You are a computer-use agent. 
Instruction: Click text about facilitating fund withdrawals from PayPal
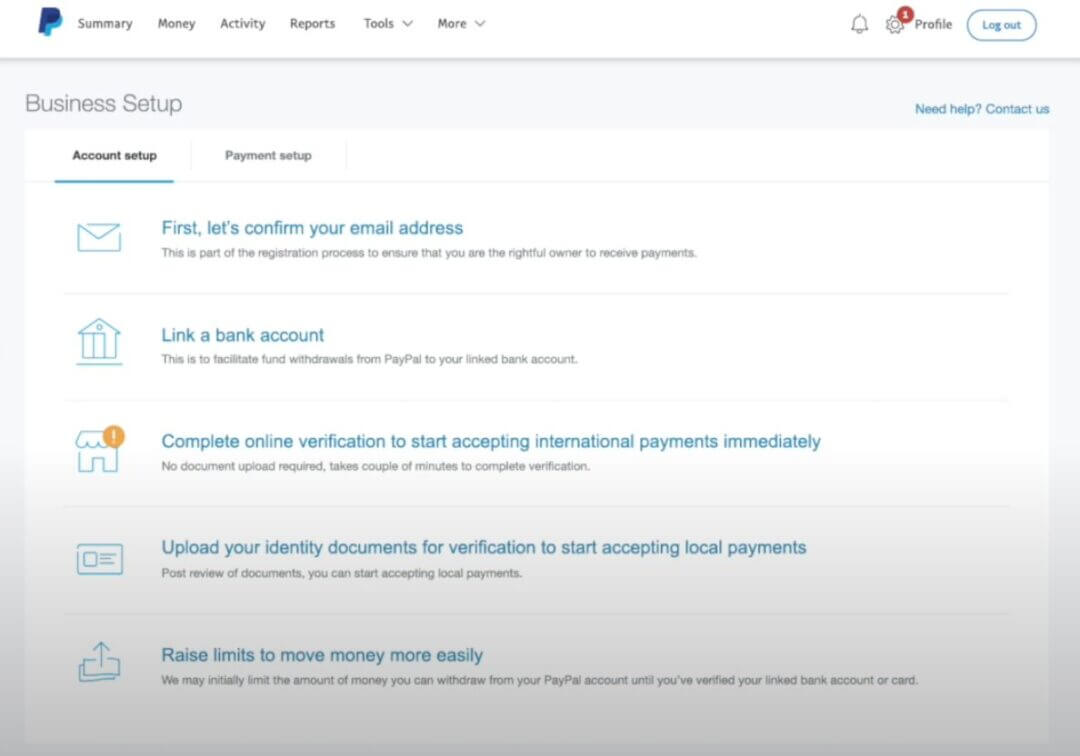coord(369,359)
